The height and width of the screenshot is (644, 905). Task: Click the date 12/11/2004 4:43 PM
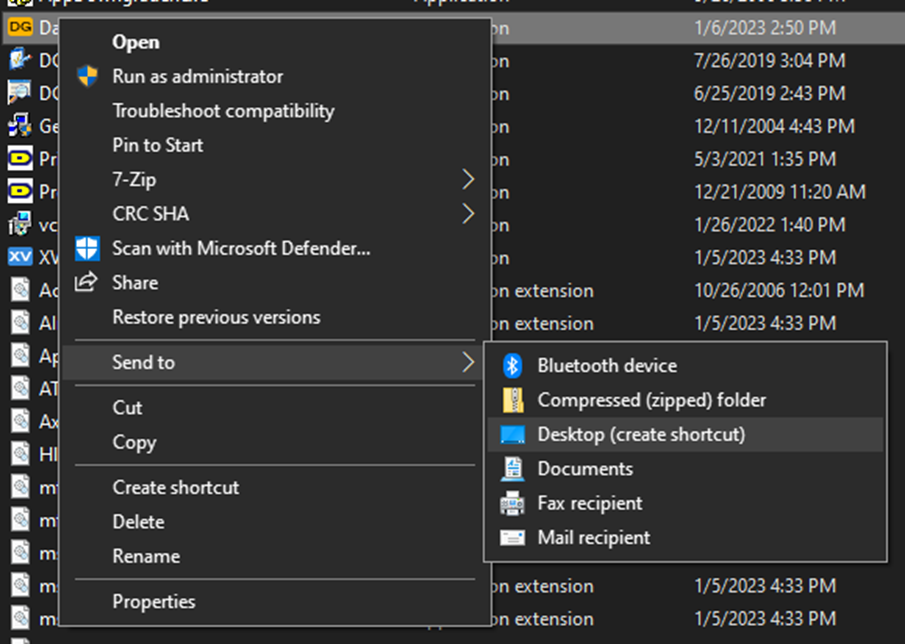tap(774, 126)
